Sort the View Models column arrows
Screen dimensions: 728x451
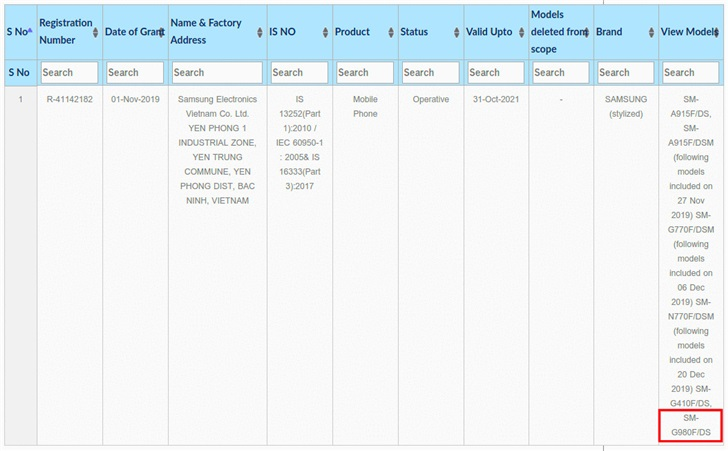point(716,32)
